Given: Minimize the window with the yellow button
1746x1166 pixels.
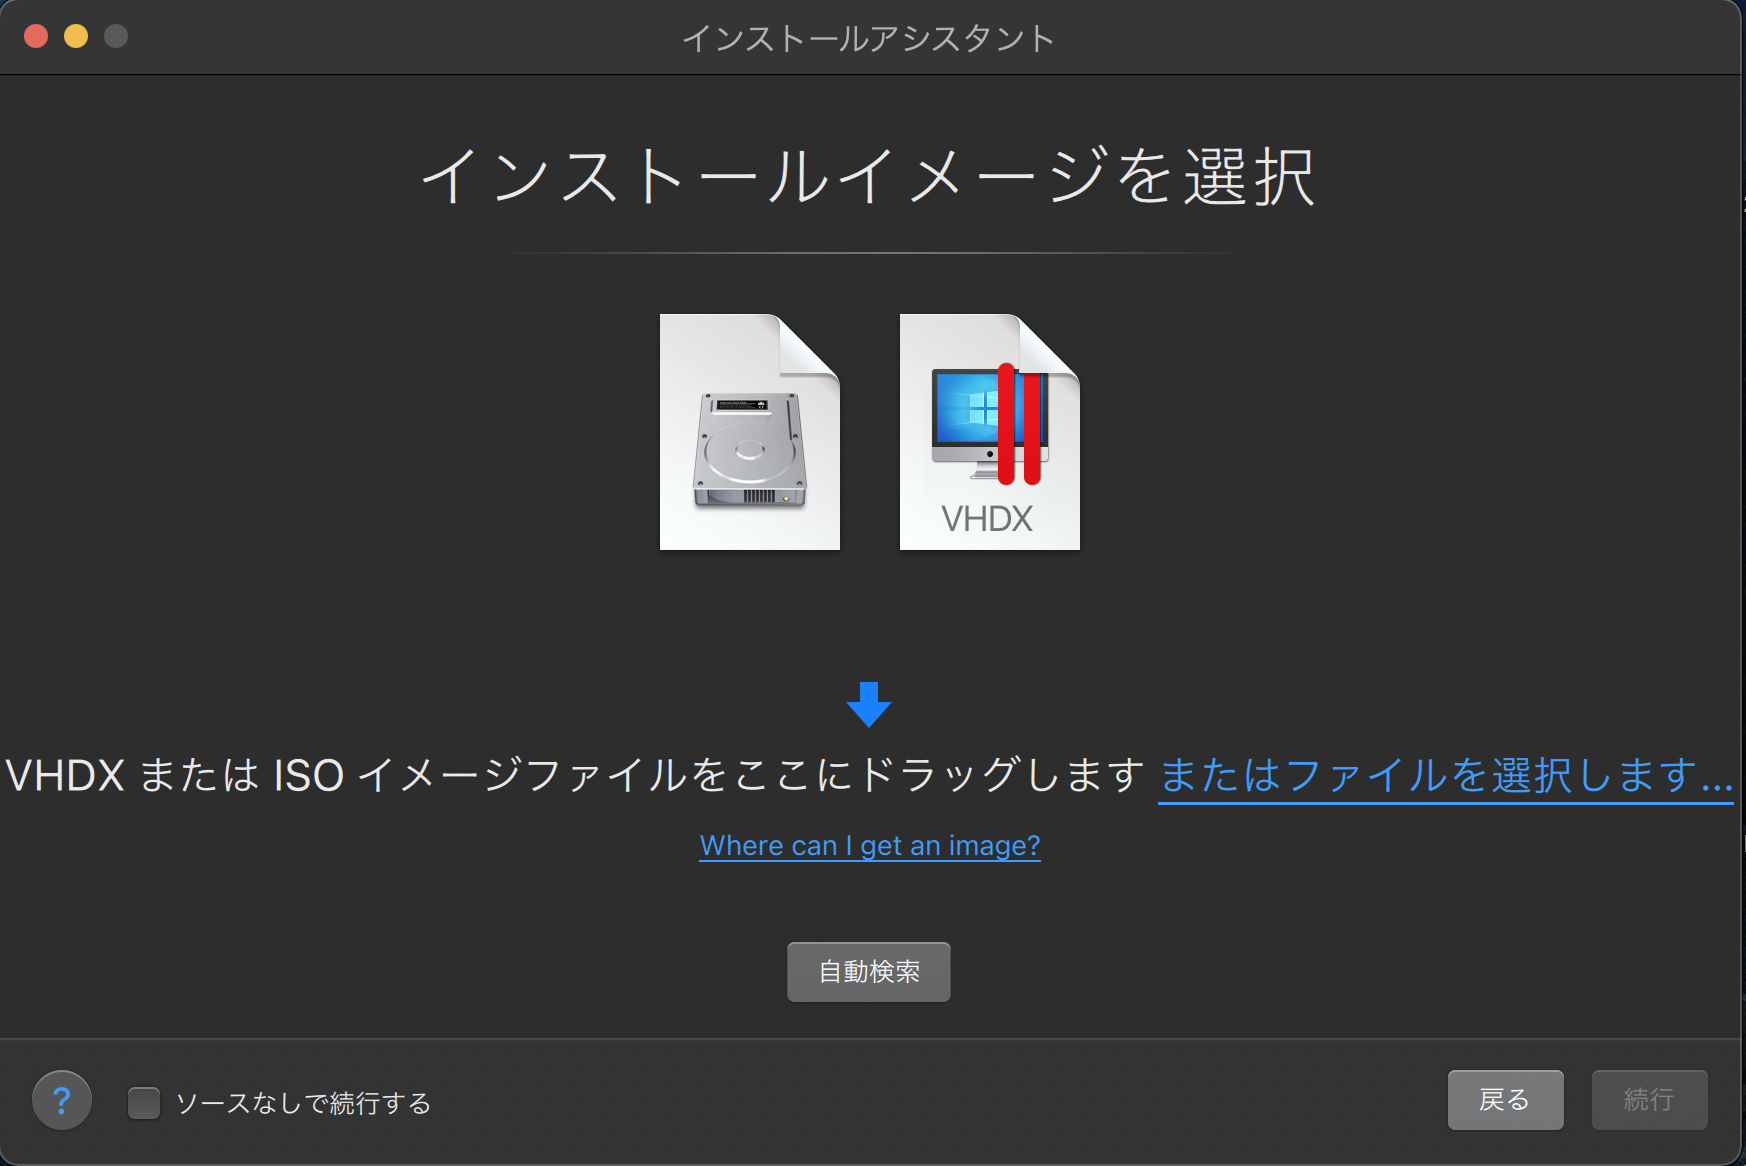Looking at the screenshot, I should pos(76,36).
